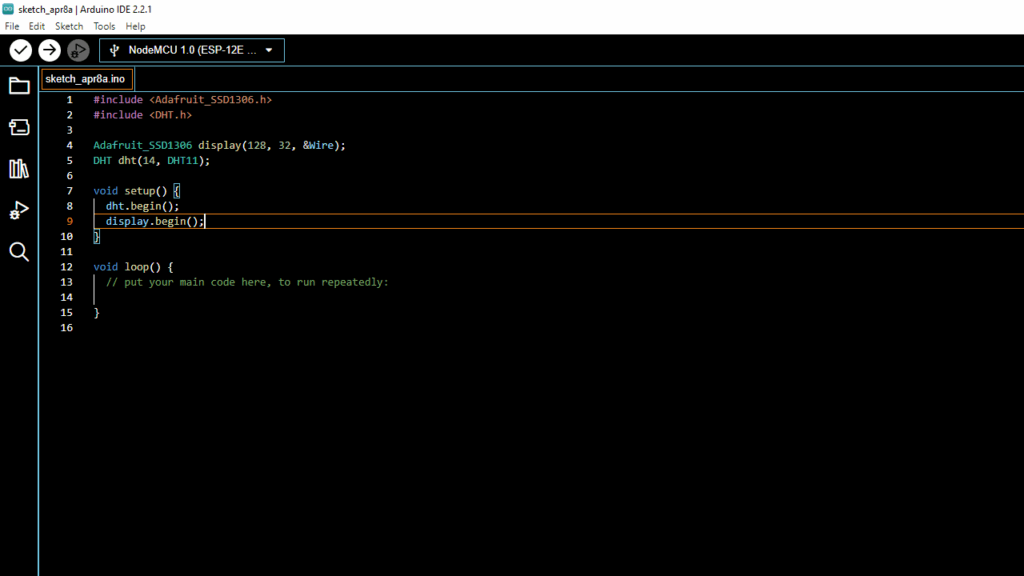1024x576 pixels.
Task: Click the dht.begin(); statement
Action: click(142, 206)
